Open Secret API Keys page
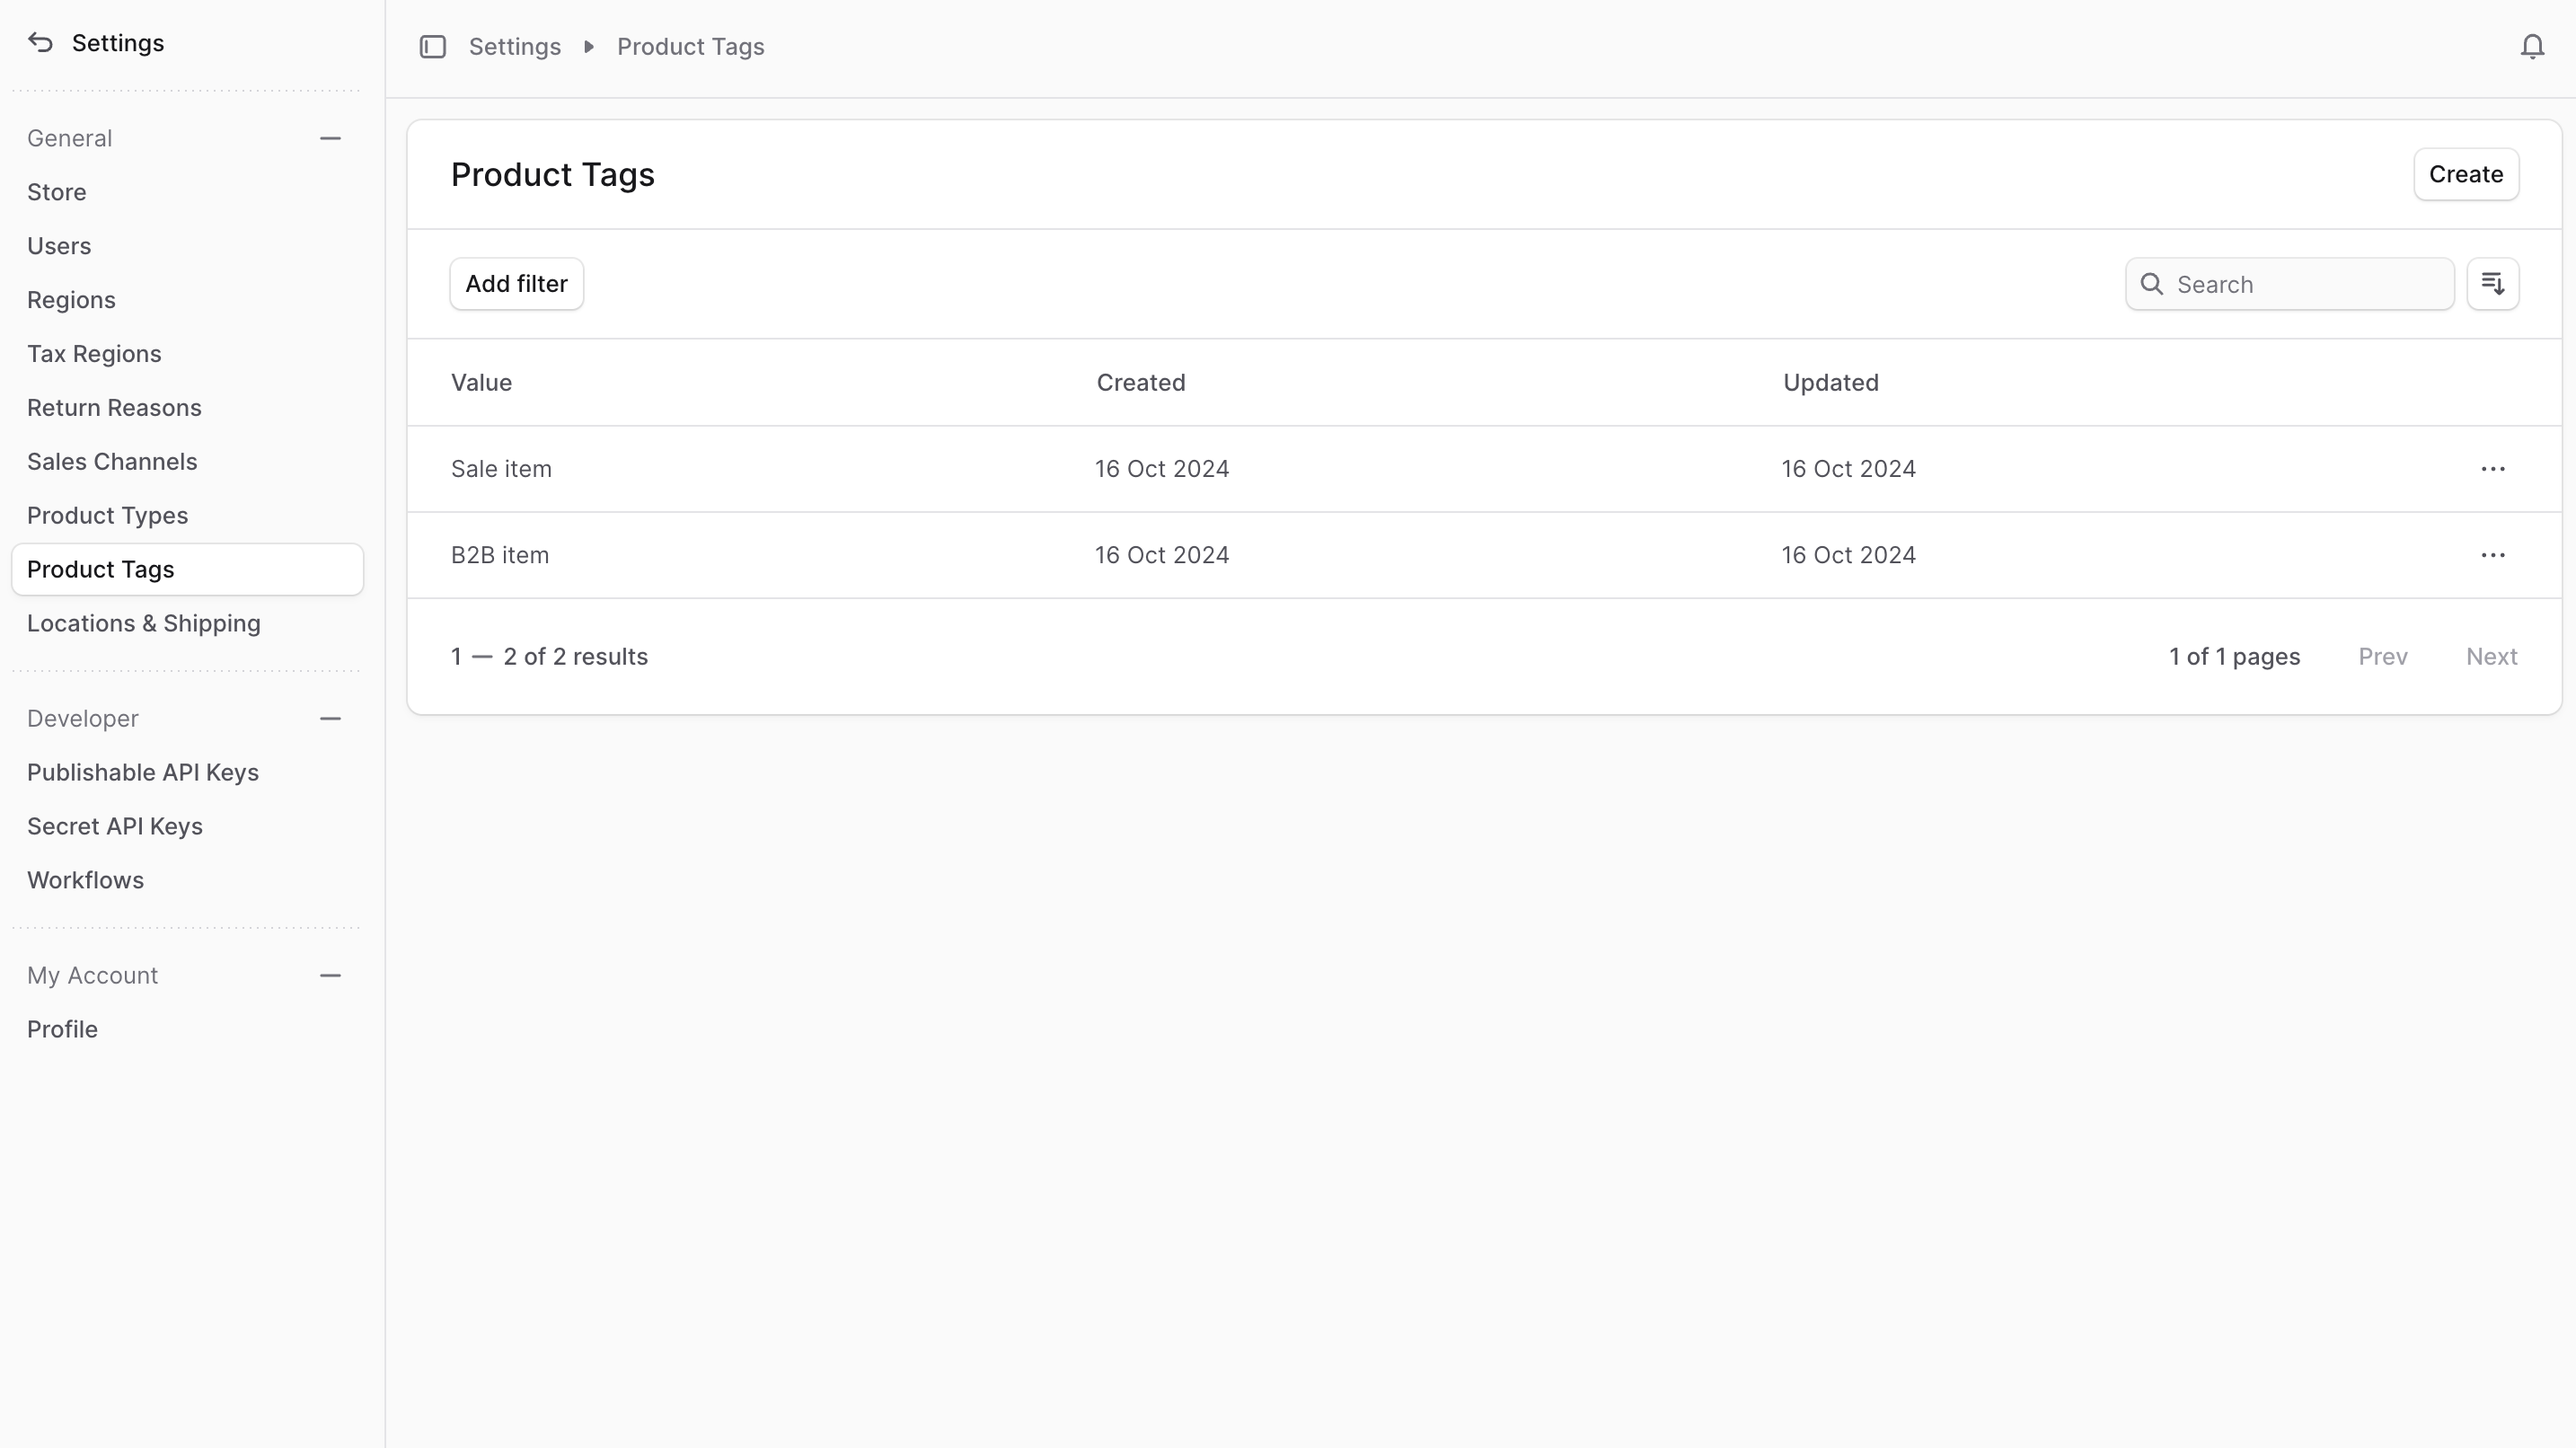This screenshot has width=2576, height=1448. pos(114,827)
